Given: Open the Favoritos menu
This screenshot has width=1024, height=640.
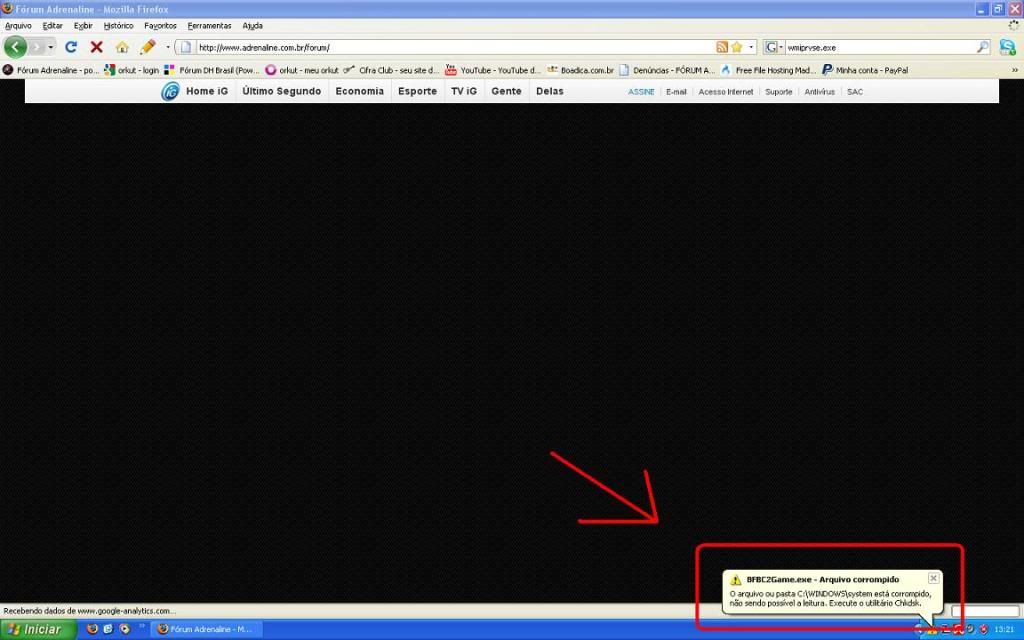Looking at the screenshot, I should [160, 25].
